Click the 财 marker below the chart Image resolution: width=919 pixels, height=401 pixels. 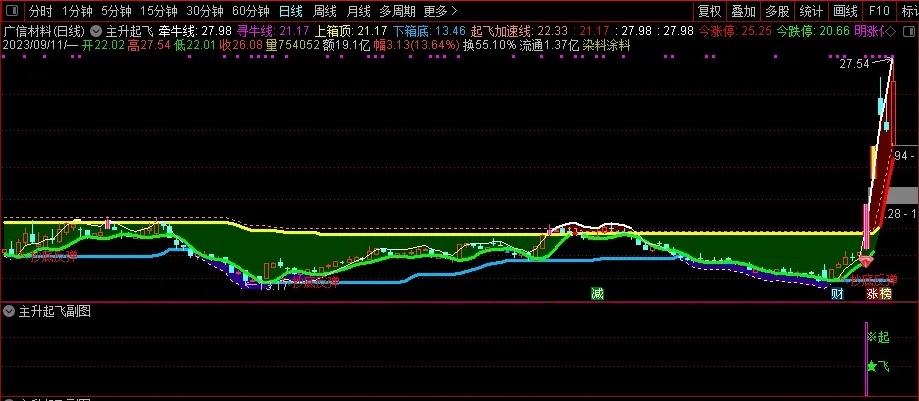pyautogui.click(x=838, y=294)
